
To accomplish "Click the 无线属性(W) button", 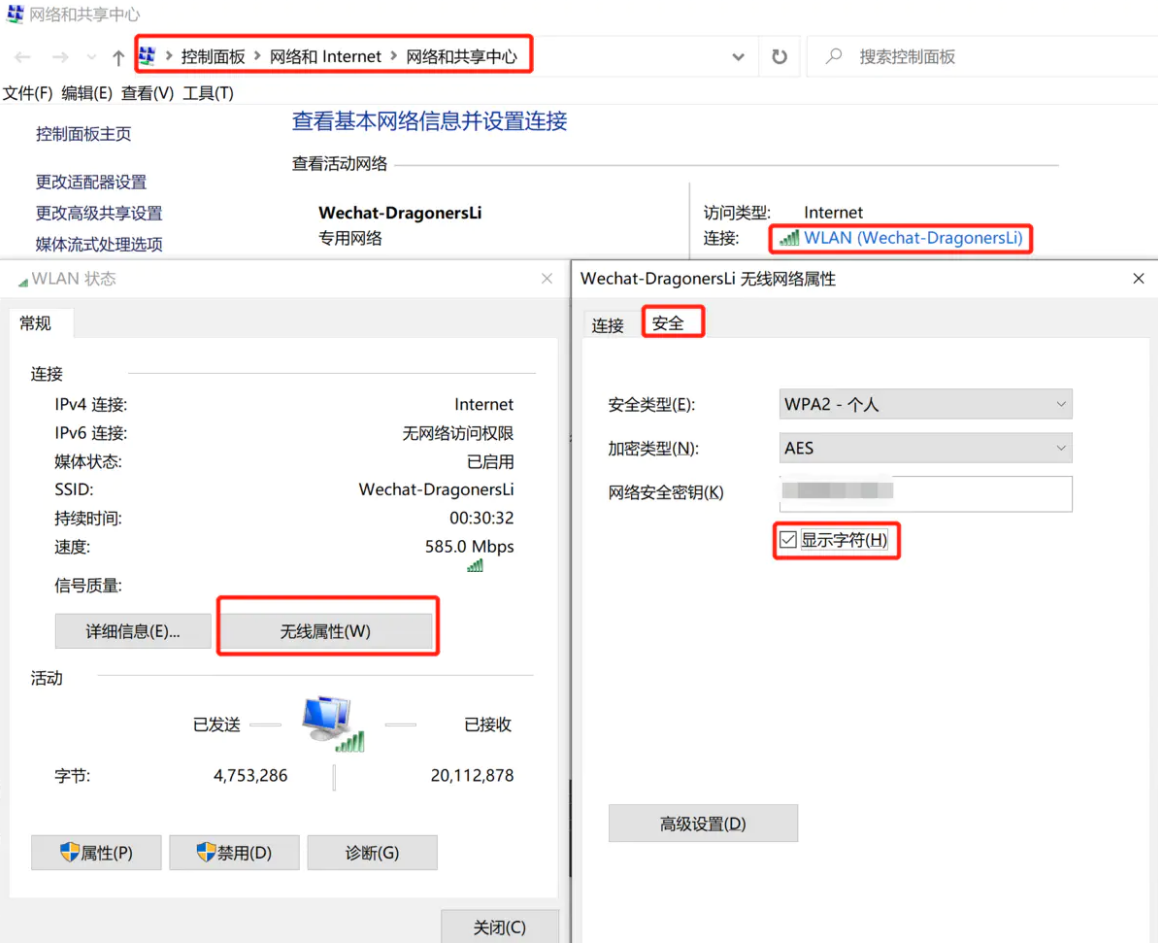I will point(325,631).
